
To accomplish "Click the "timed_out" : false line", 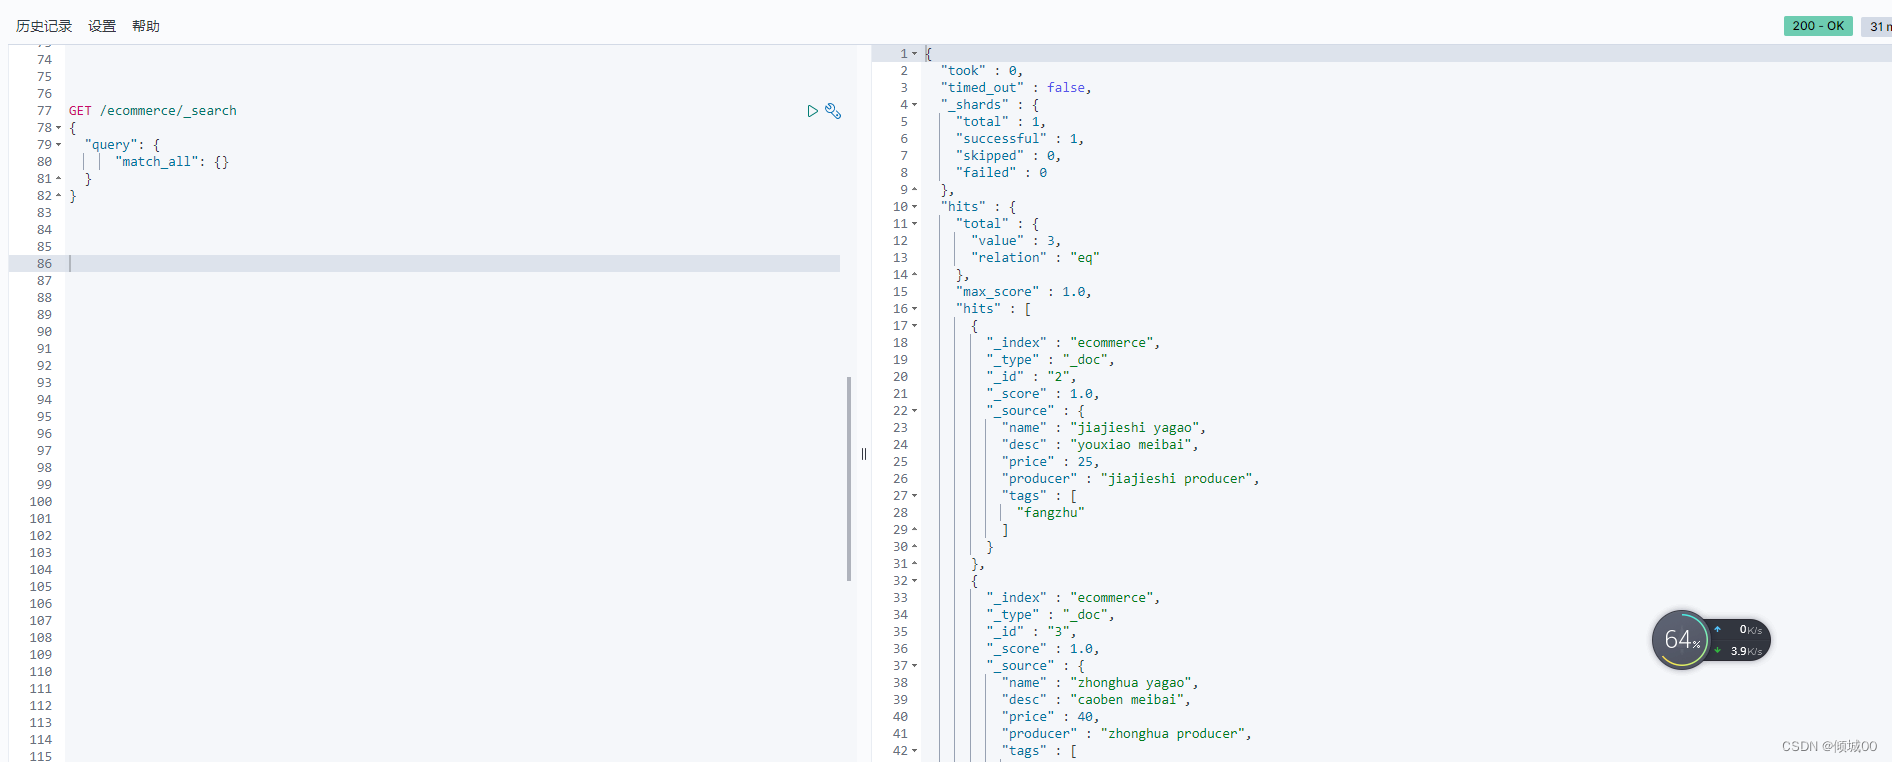I will (1016, 88).
